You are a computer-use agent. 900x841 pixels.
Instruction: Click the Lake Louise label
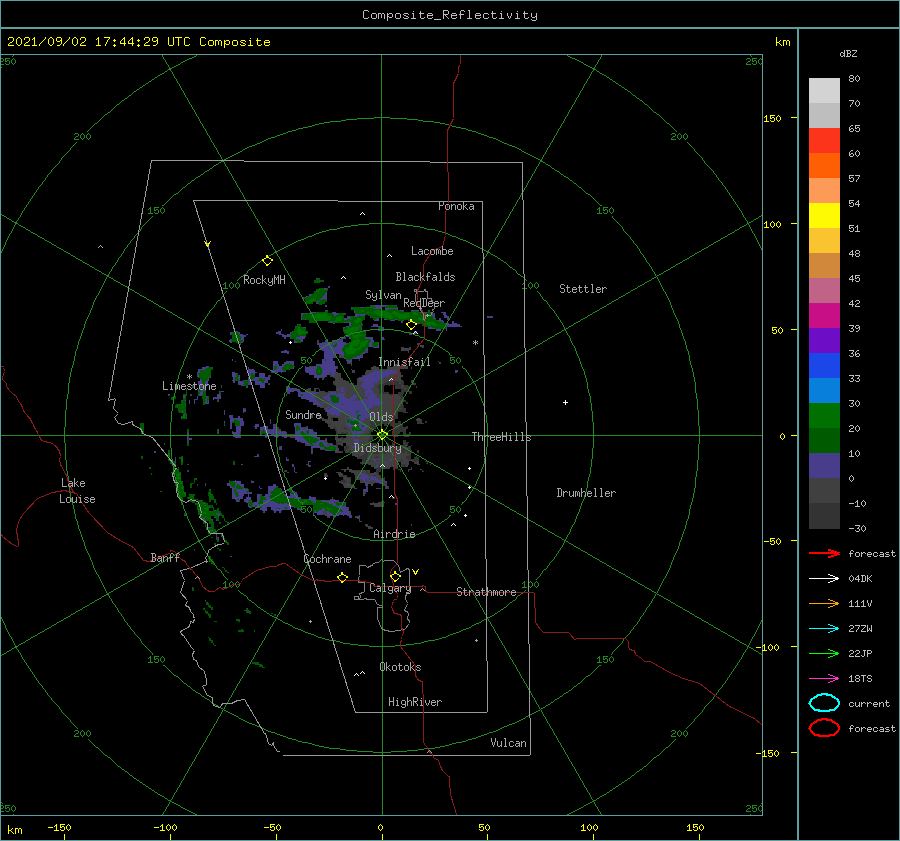[x=77, y=491]
